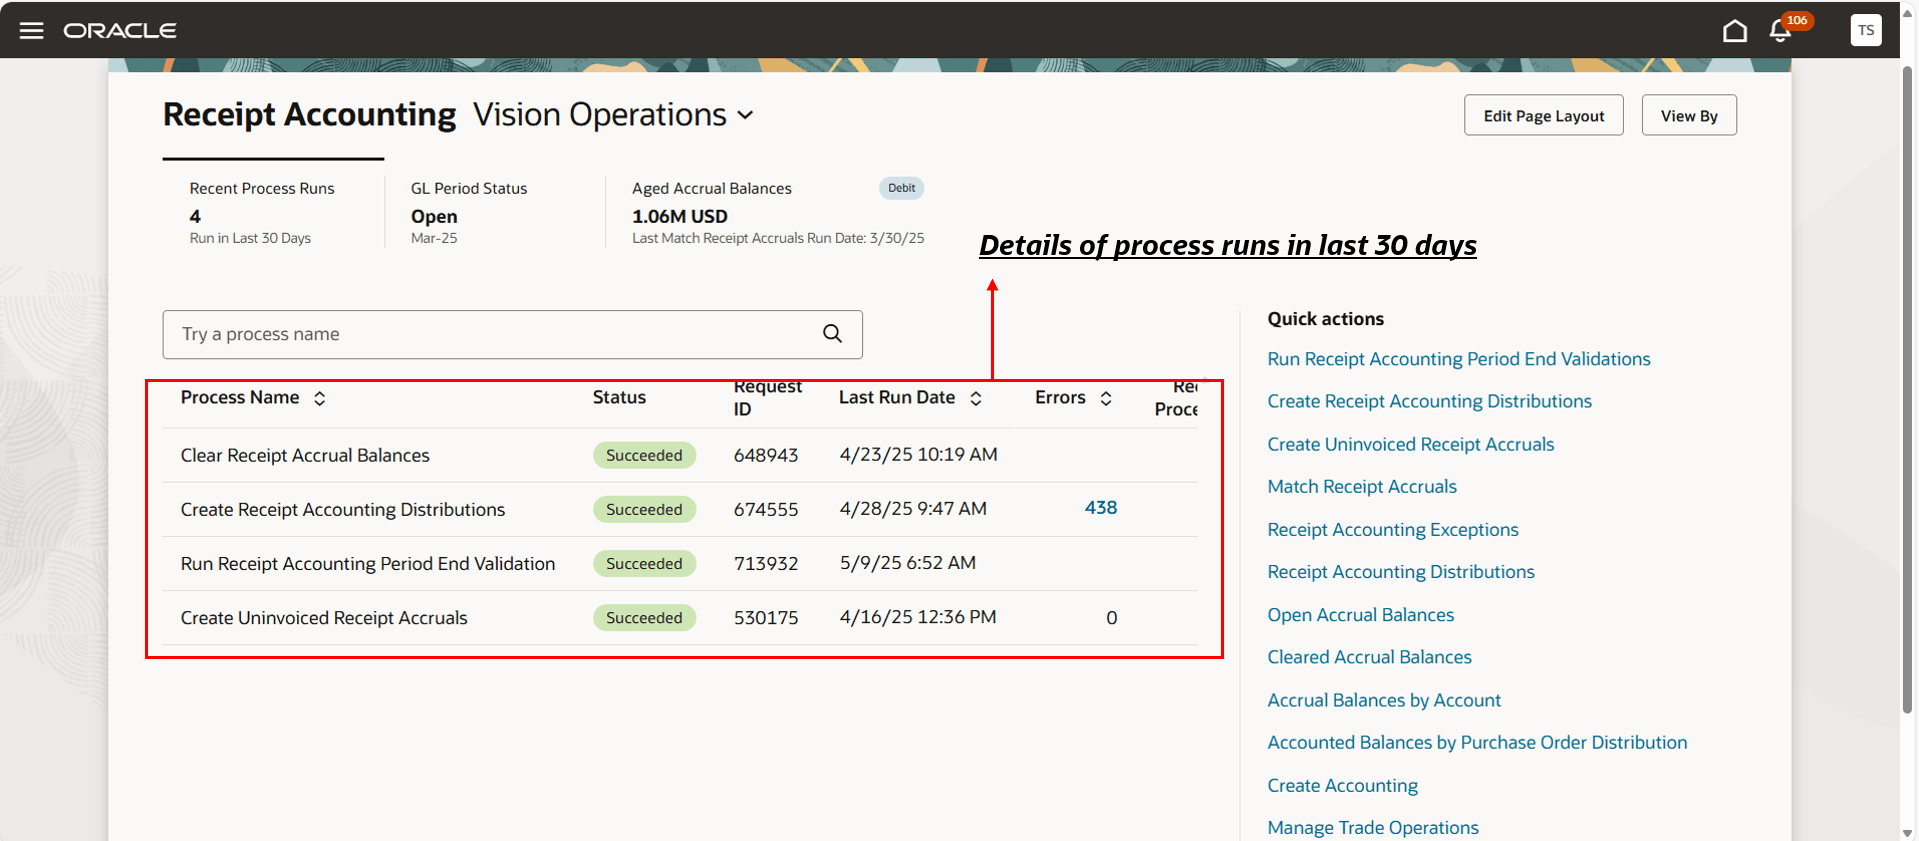
Task: Click Succeeded badge for request 713932
Action: coord(644,564)
